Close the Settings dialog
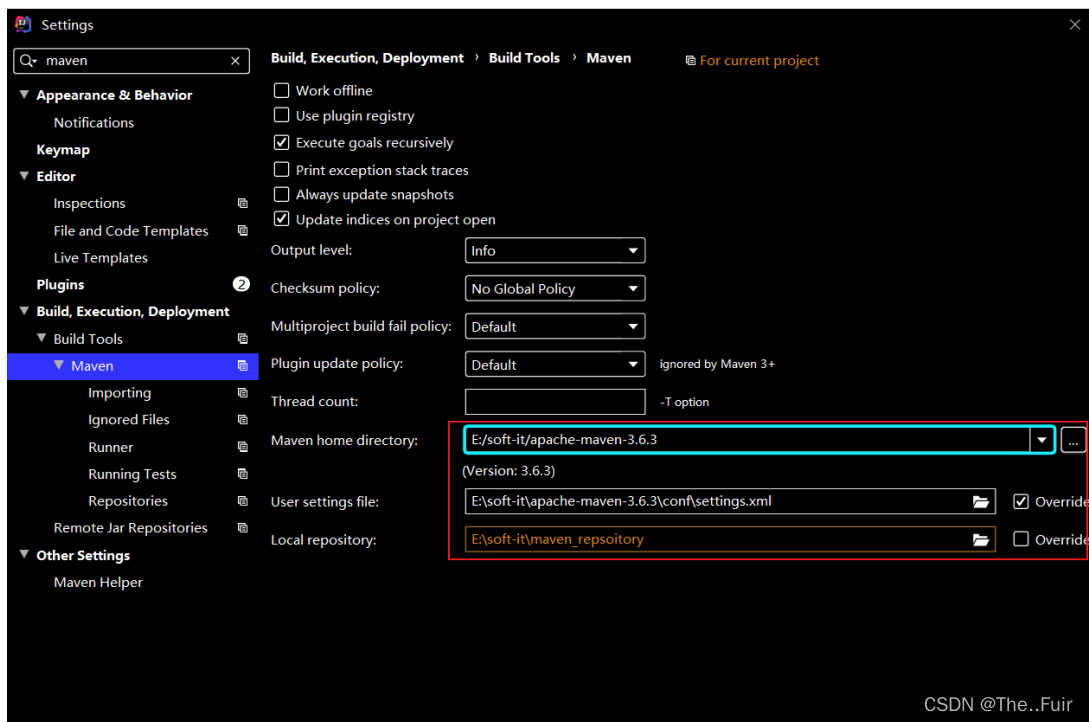The height and width of the screenshot is (722, 1089). (x=1074, y=24)
